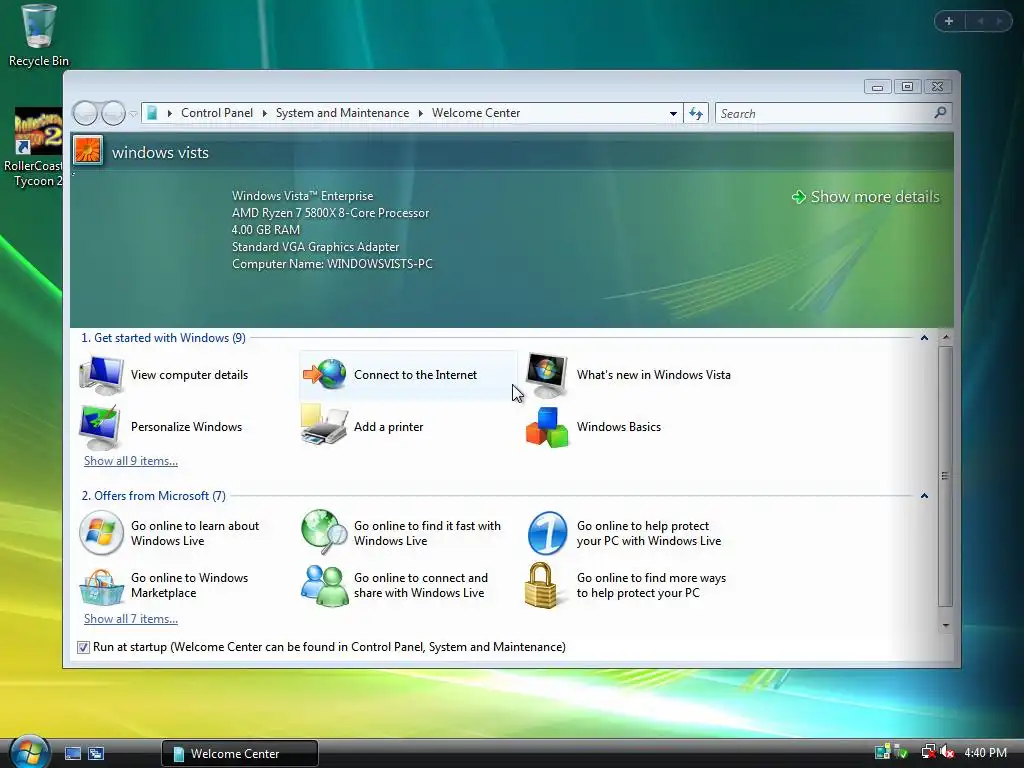
Task: Click the Windows Live protect PC icon
Action: 547,533
